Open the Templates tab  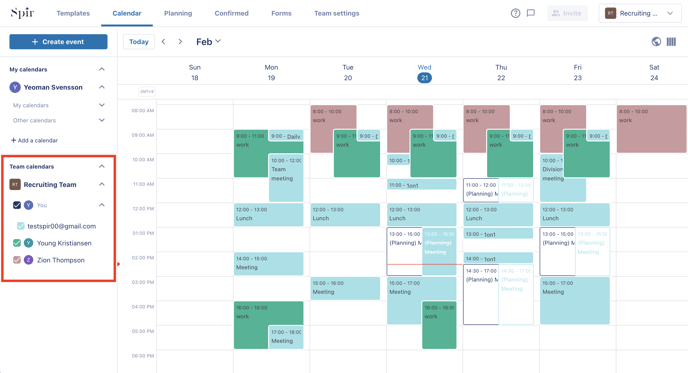click(x=73, y=13)
